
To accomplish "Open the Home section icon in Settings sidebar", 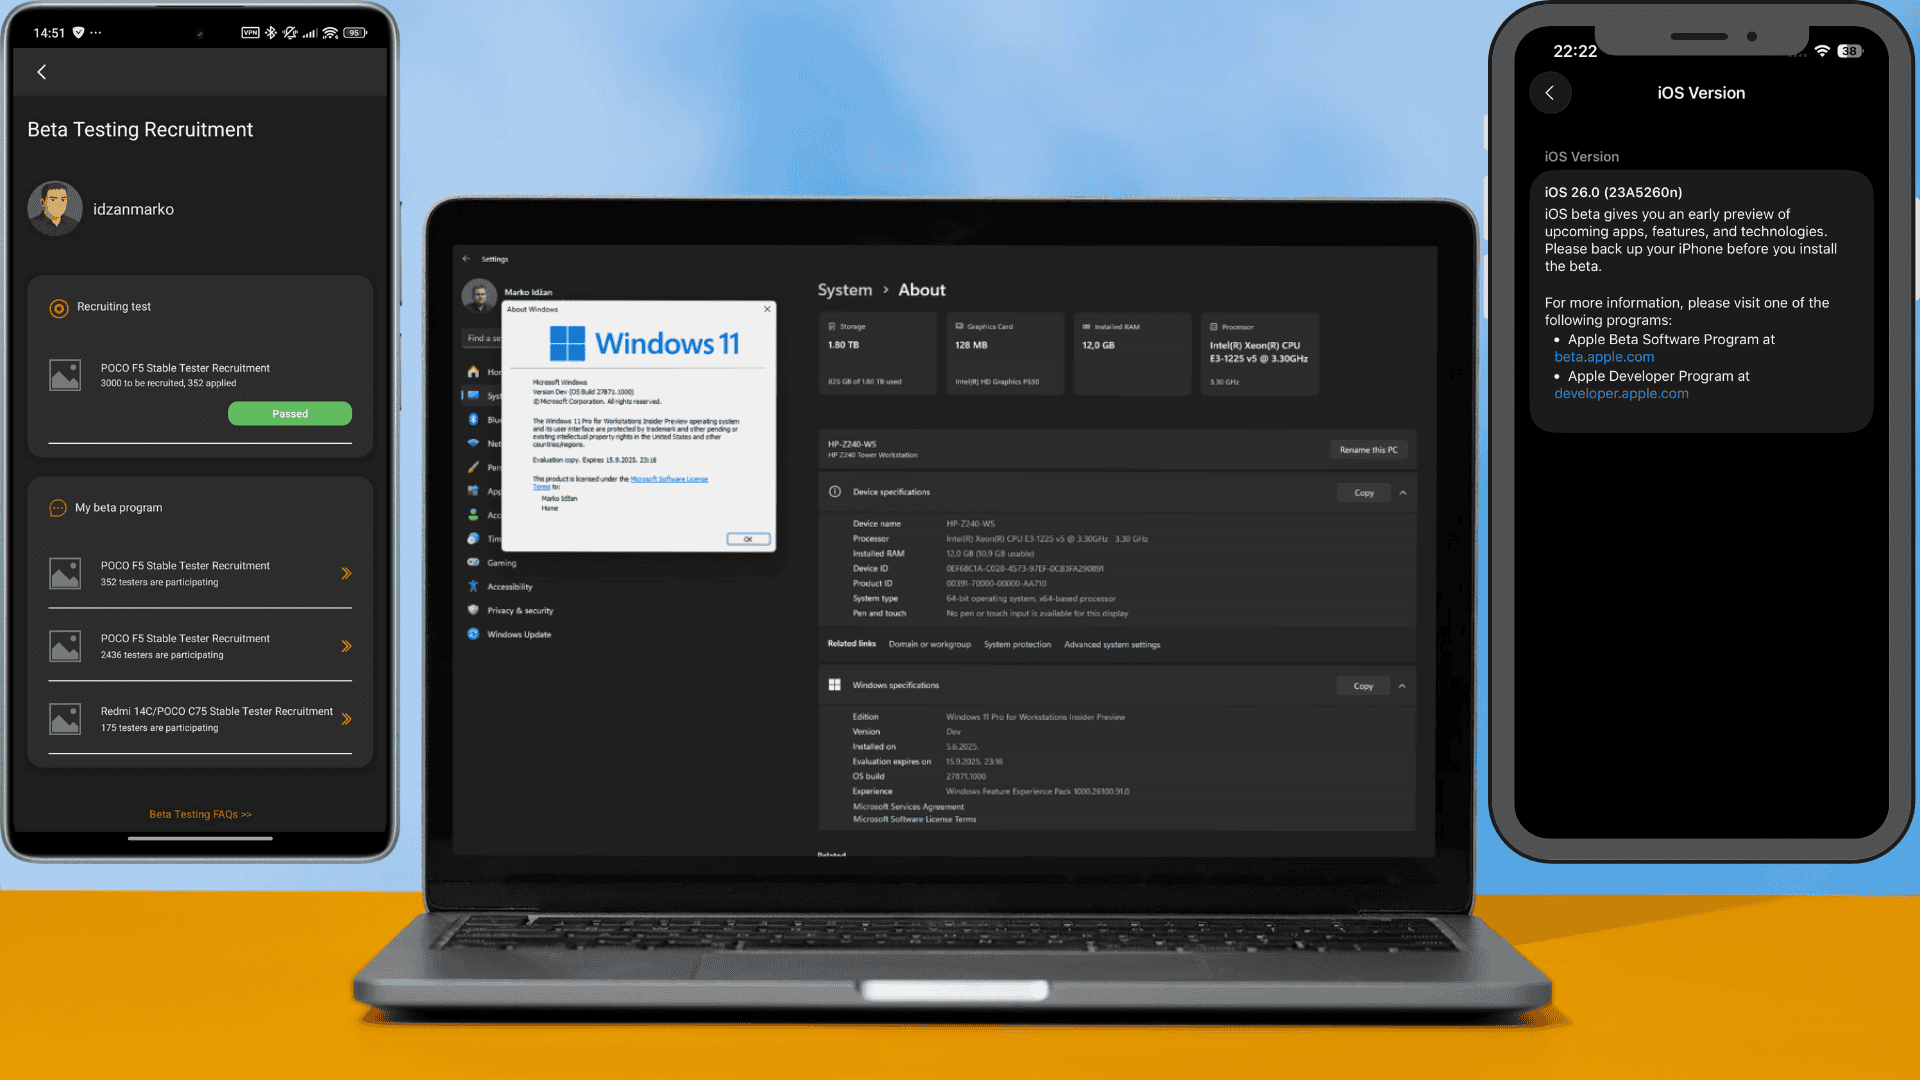I will click(x=473, y=372).
